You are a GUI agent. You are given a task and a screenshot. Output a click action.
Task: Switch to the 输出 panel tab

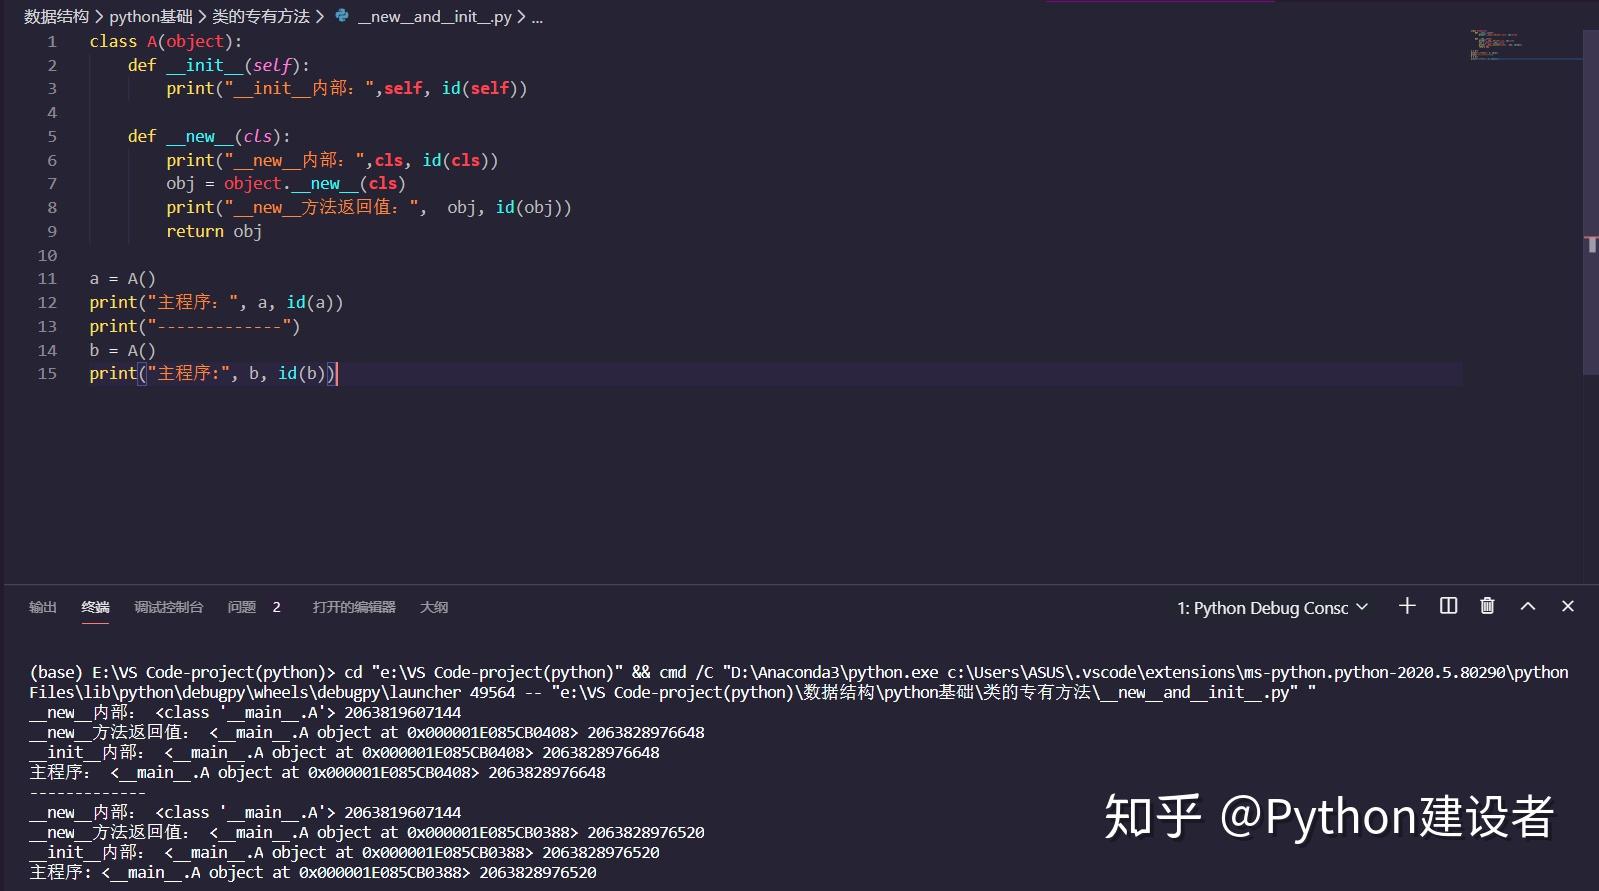(x=43, y=607)
